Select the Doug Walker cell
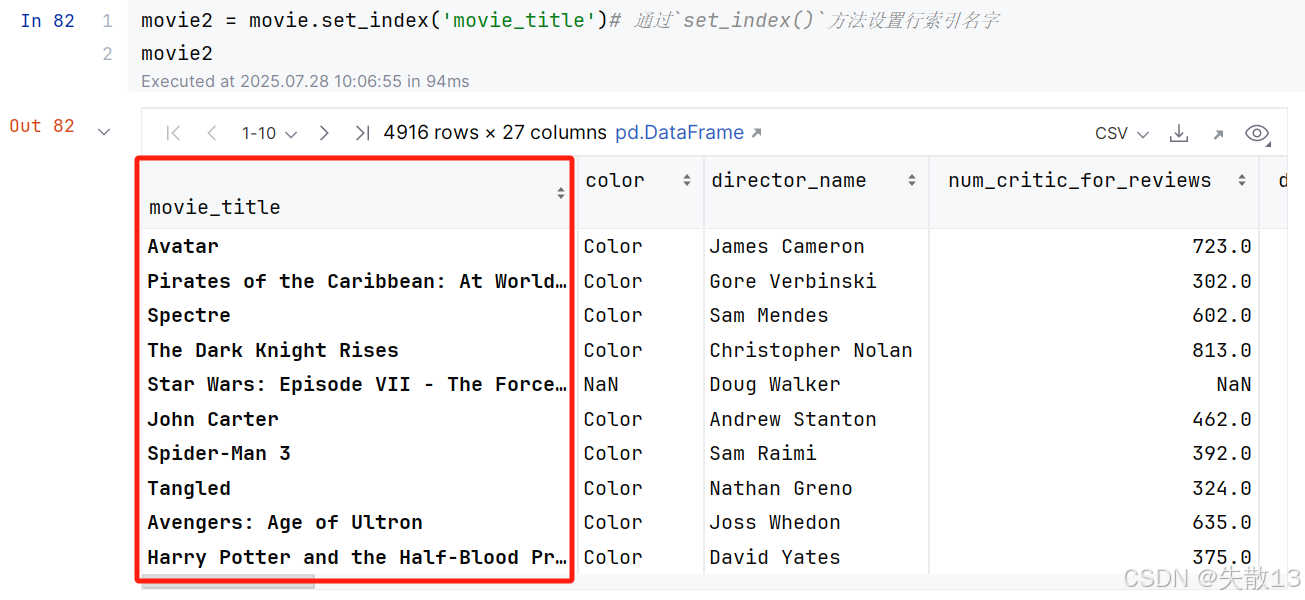This screenshot has height=600, width=1305. (775, 384)
